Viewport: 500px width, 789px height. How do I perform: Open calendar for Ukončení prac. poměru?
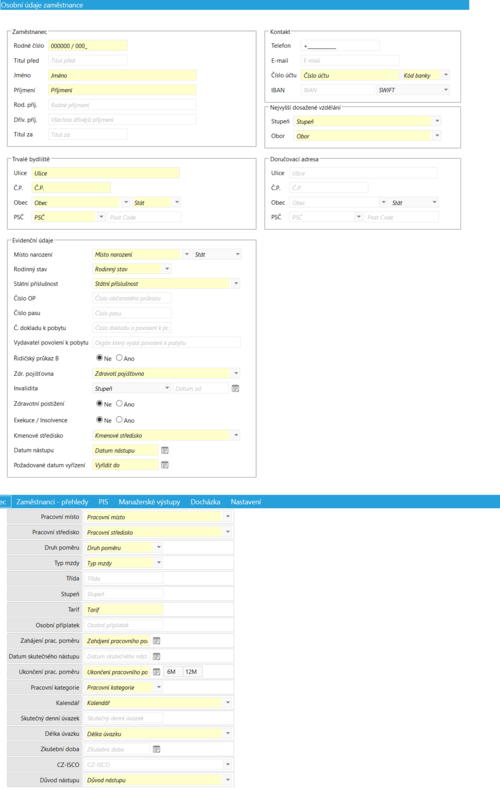(156, 672)
